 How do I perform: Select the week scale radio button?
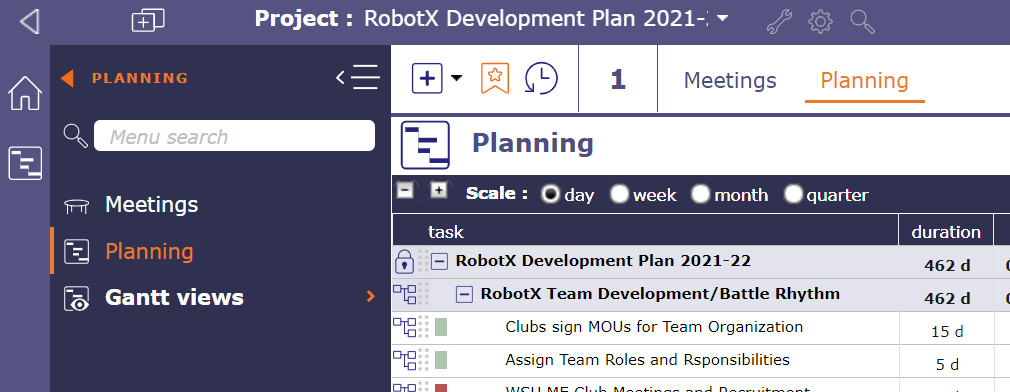(x=620, y=194)
